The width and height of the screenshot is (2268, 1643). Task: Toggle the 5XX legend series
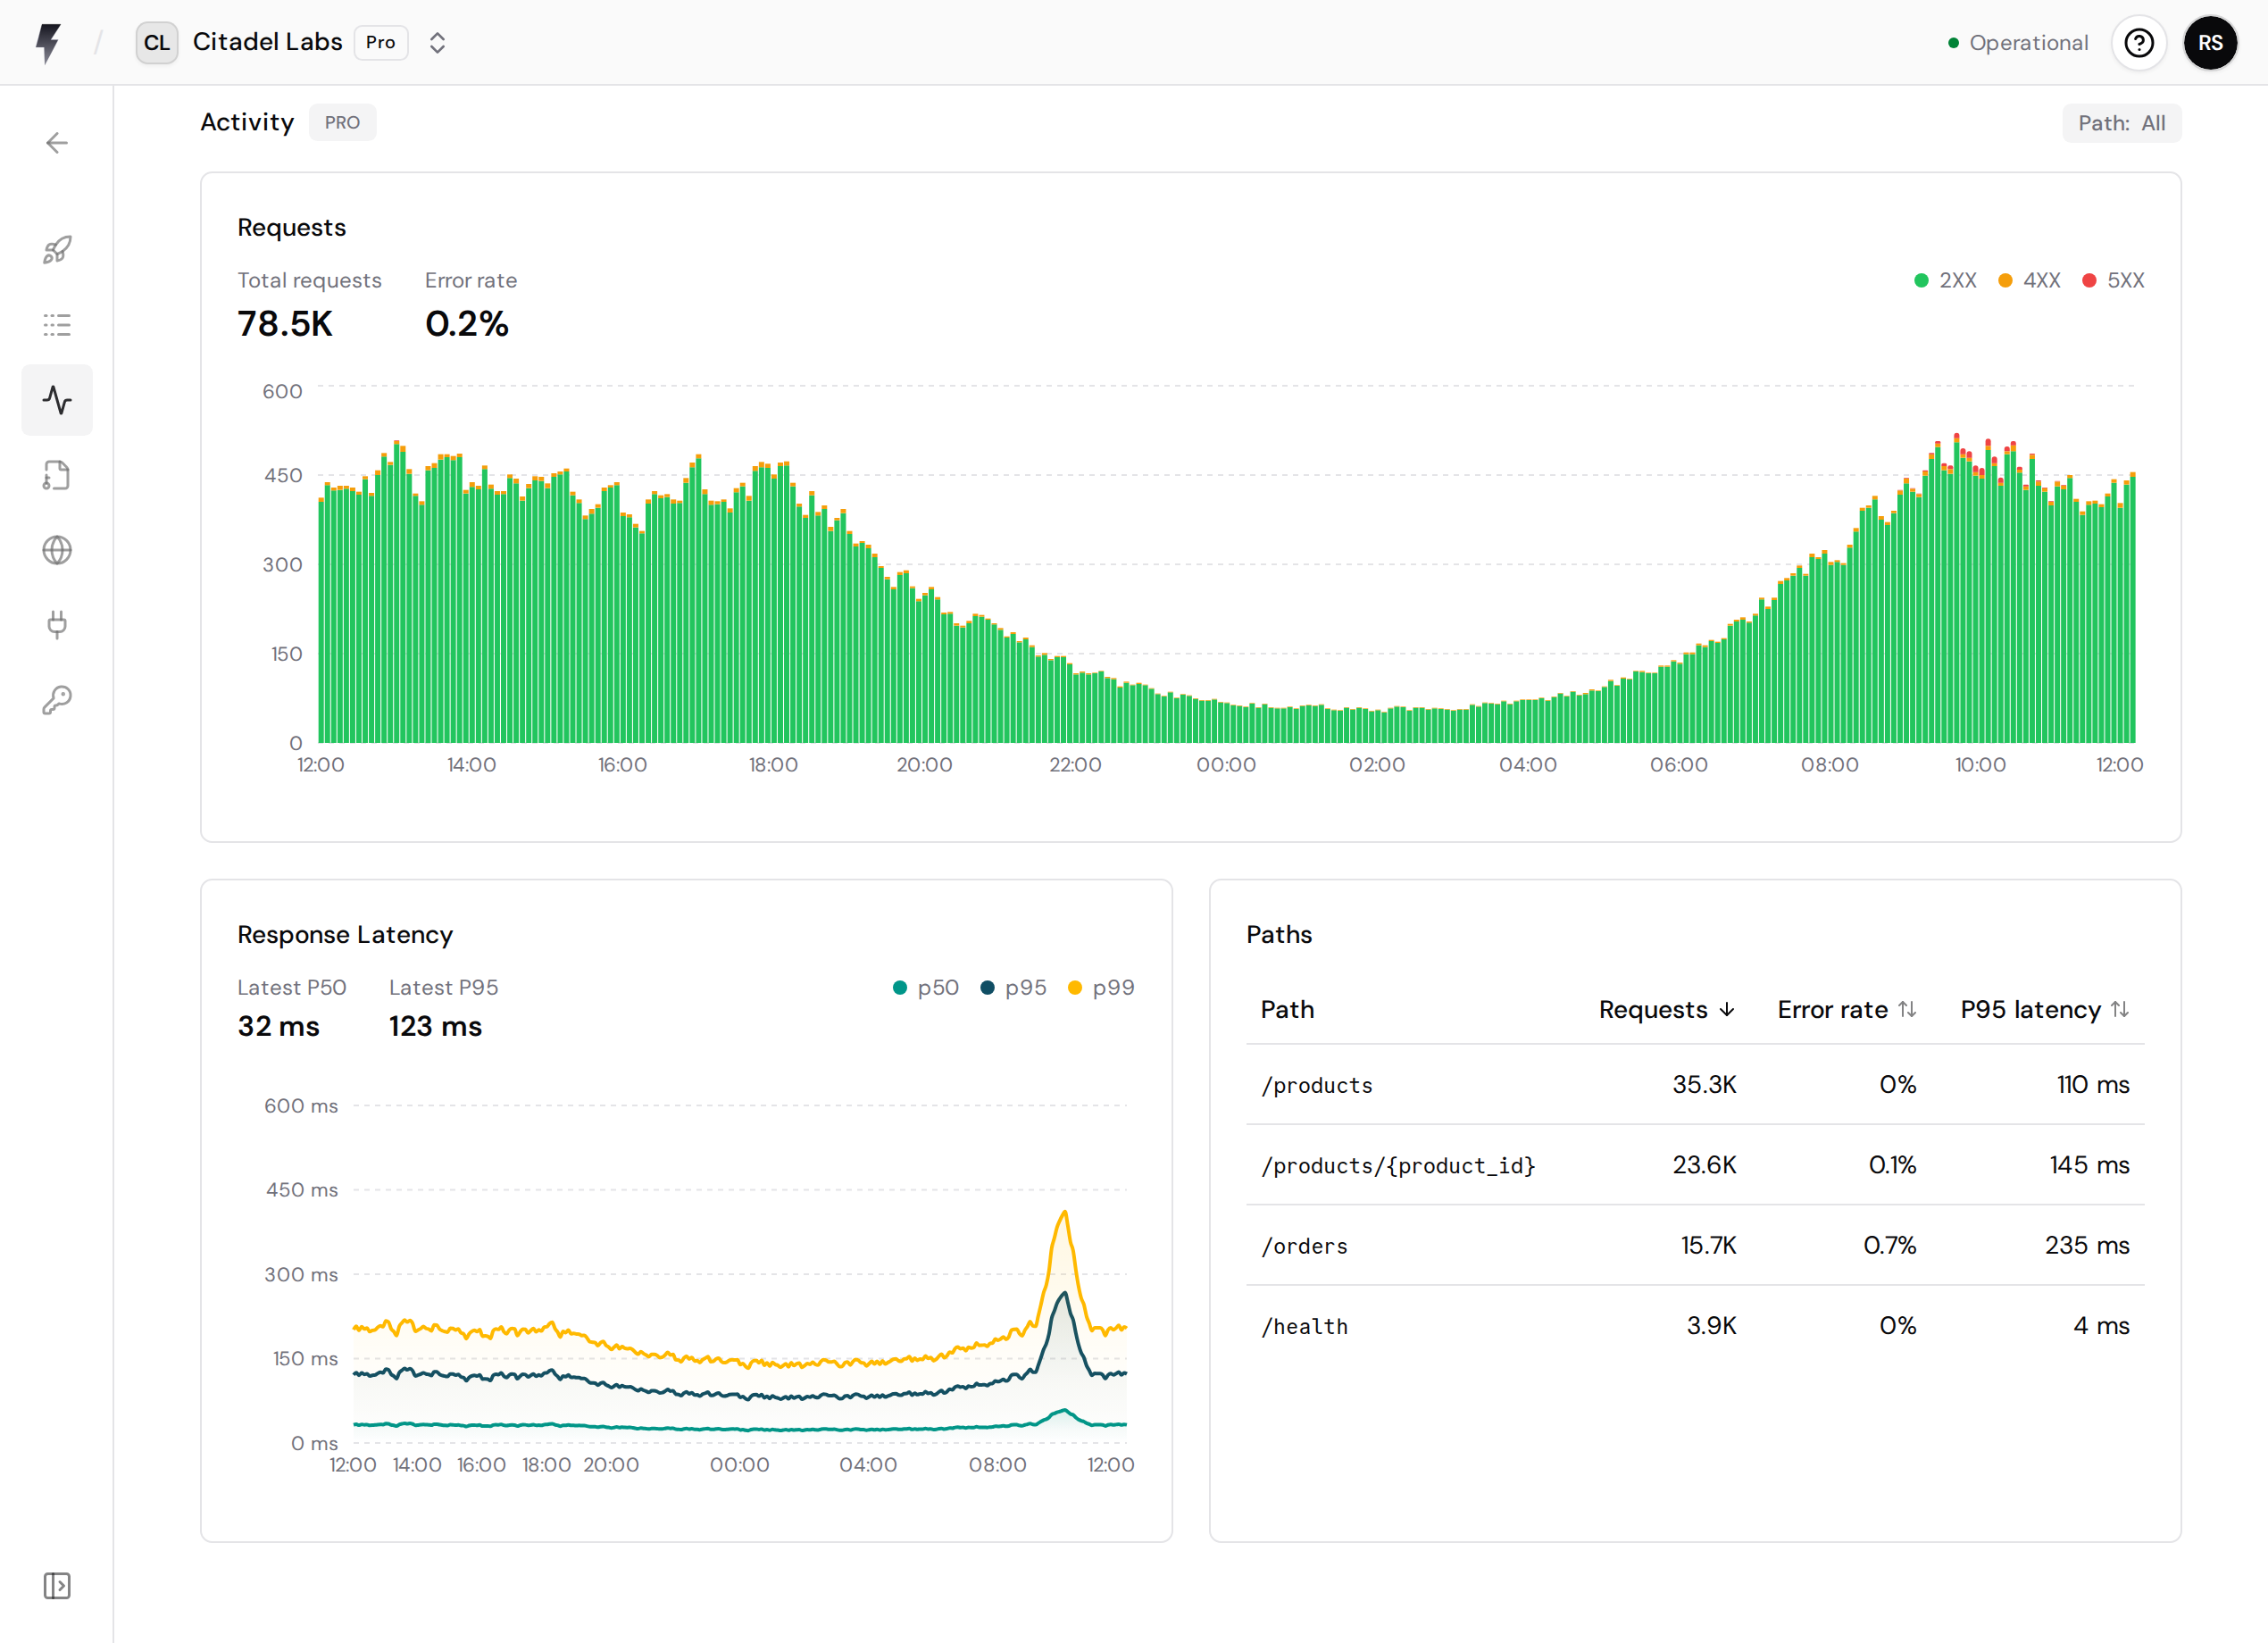2113,281
